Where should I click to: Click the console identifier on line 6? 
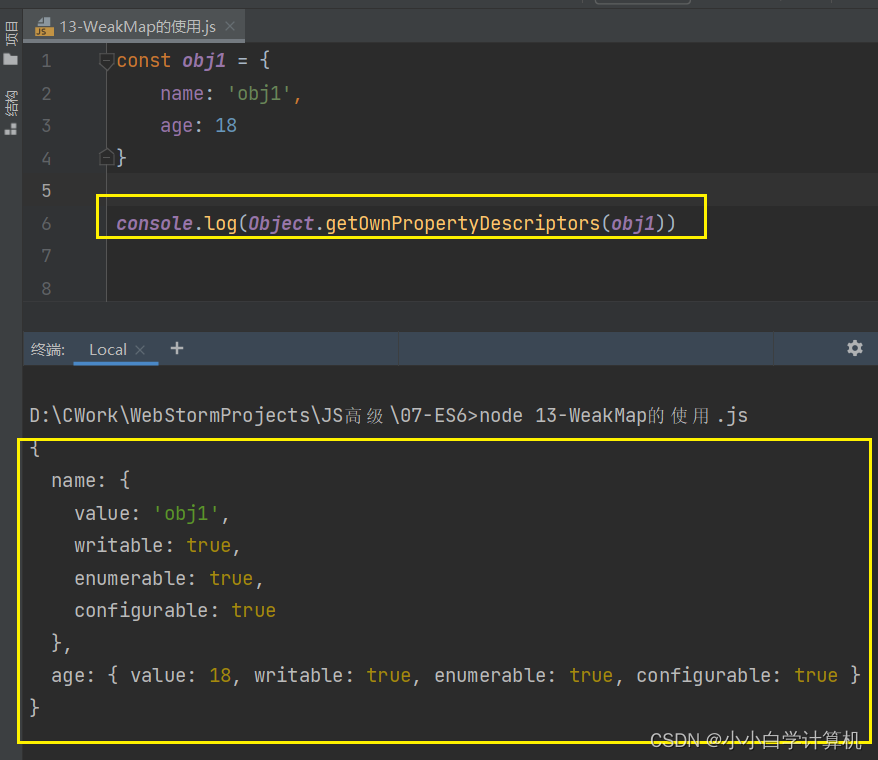155,223
